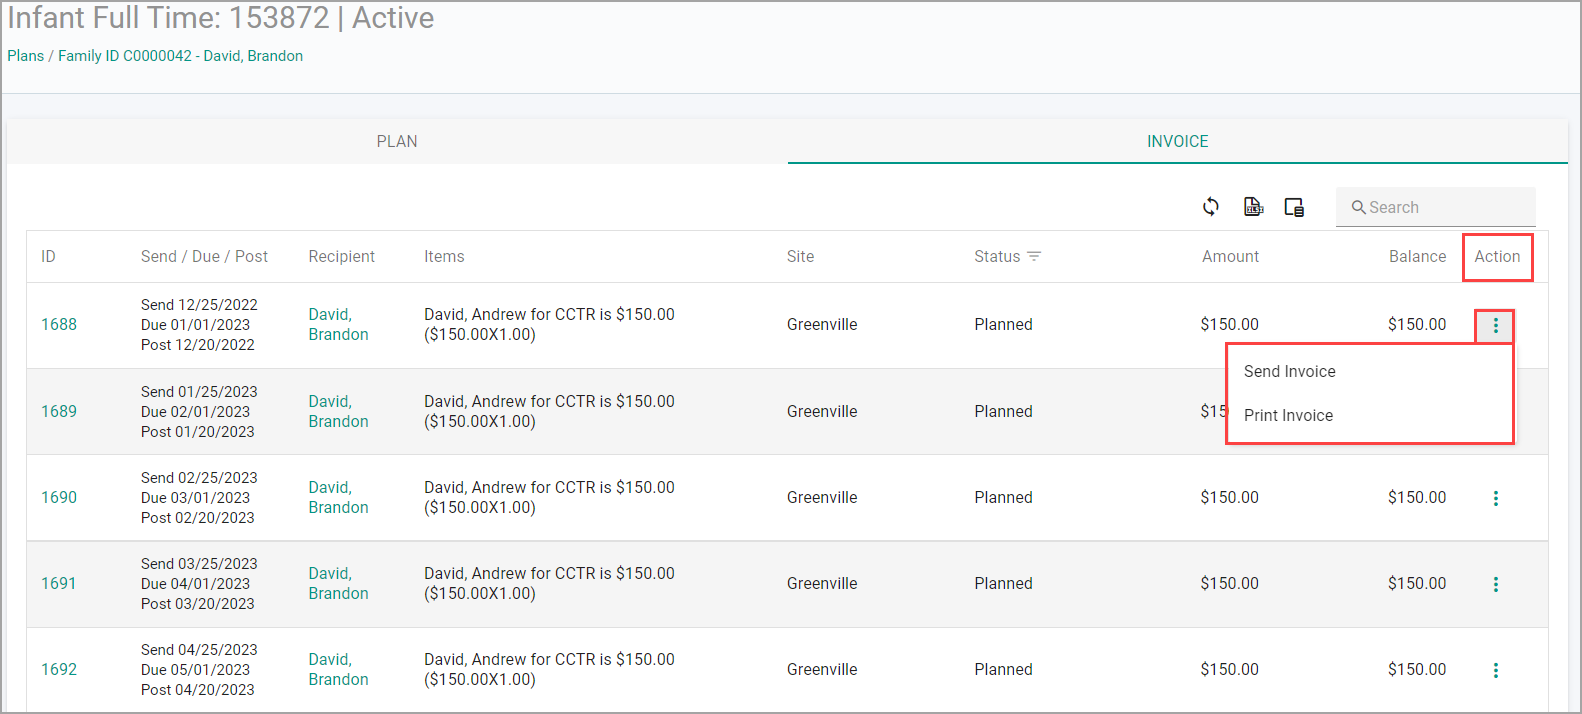Open invoice ID 1688
The width and height of the screenshot is (1582, 714).
(59, 324)
